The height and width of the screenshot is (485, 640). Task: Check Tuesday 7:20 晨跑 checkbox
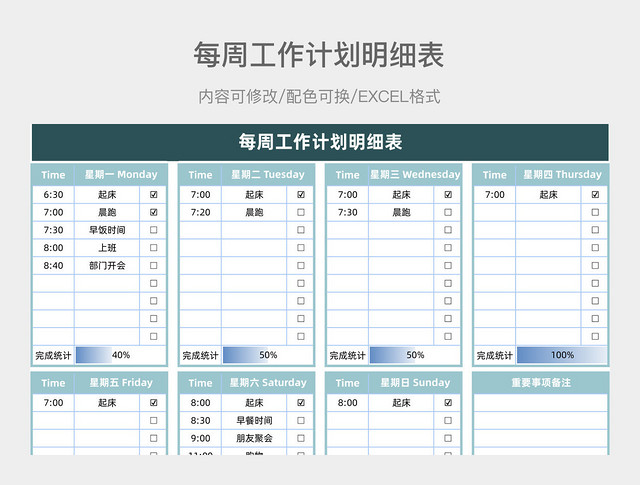pyautogui.click(x=301, y=212)
